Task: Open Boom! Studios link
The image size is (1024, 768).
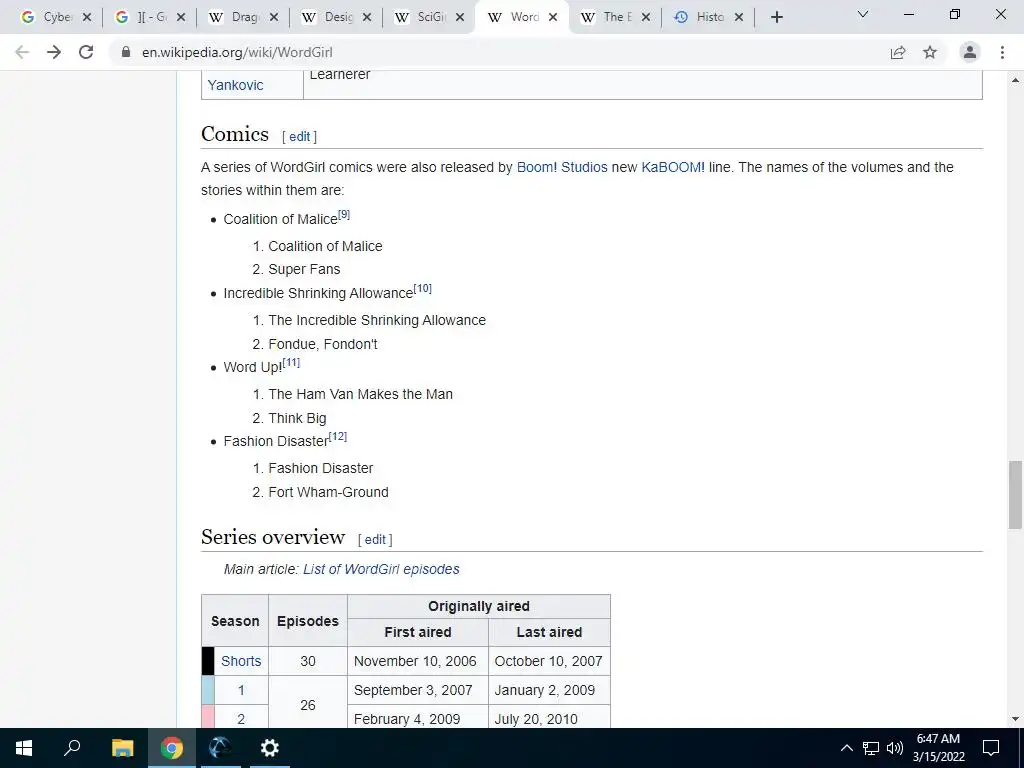Action: click(562, 167)
